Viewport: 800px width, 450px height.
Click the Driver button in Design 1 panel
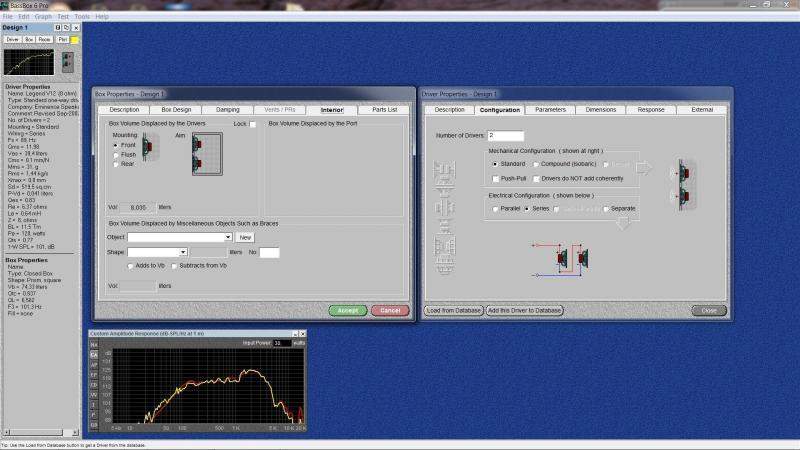pos(13,39)
